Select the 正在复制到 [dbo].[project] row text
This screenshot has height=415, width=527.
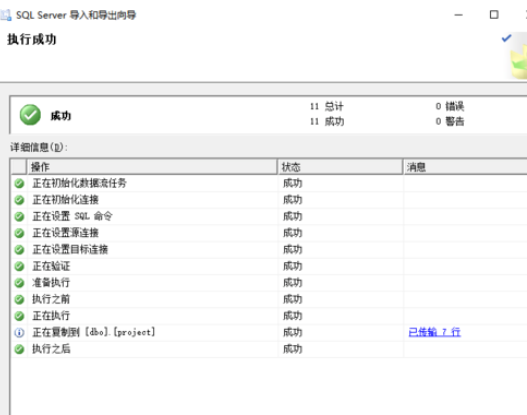coord(94,332)
